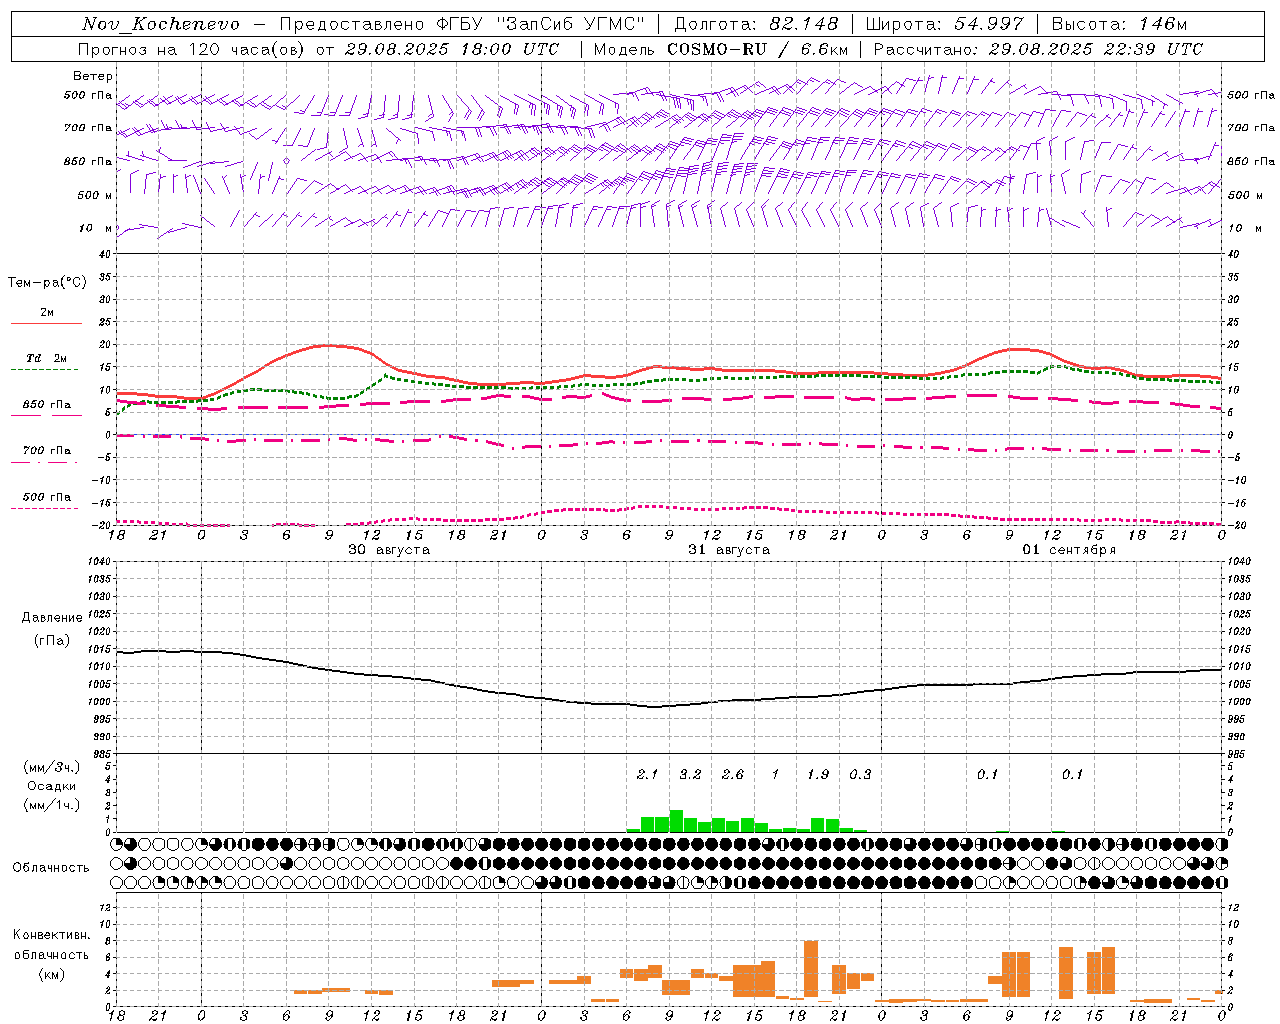The height and width of the screenshot is (1024, 1280).
Task: Click the Рассчитано: 29.08.2025 22:39 UTC timestamp
Action: click(x=1038, y=49)
